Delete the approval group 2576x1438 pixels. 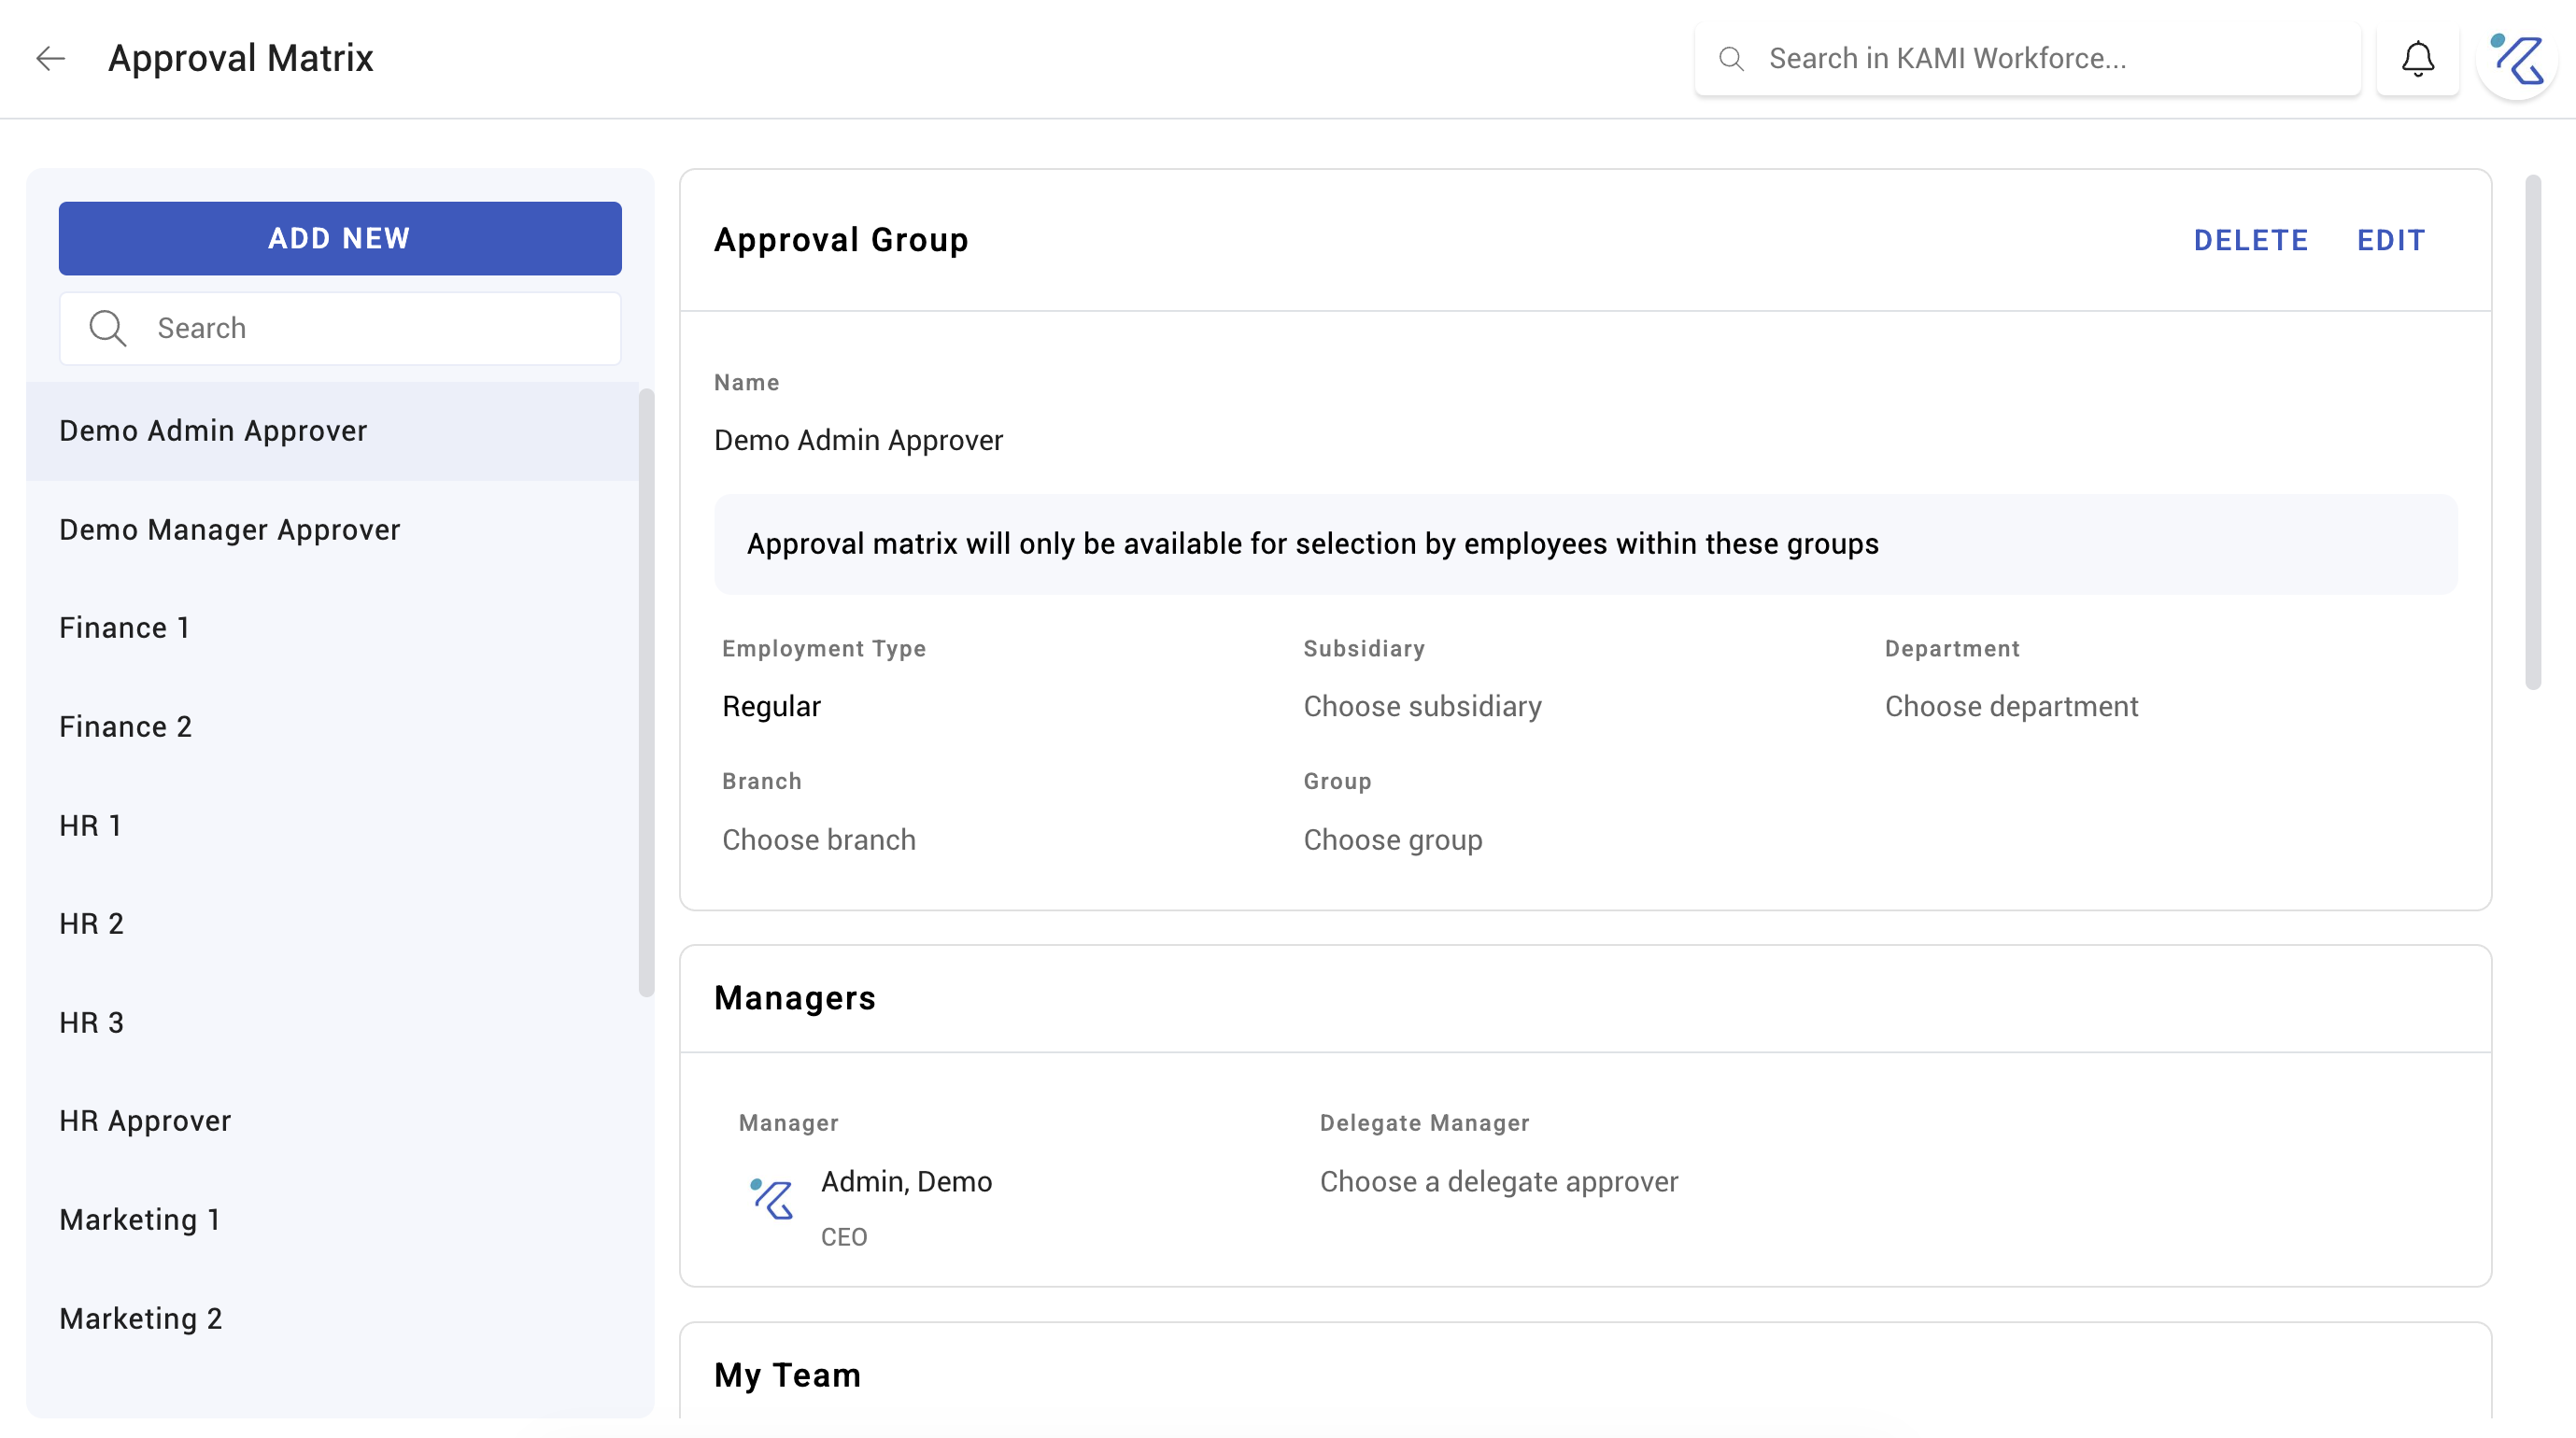(2250, 240)
